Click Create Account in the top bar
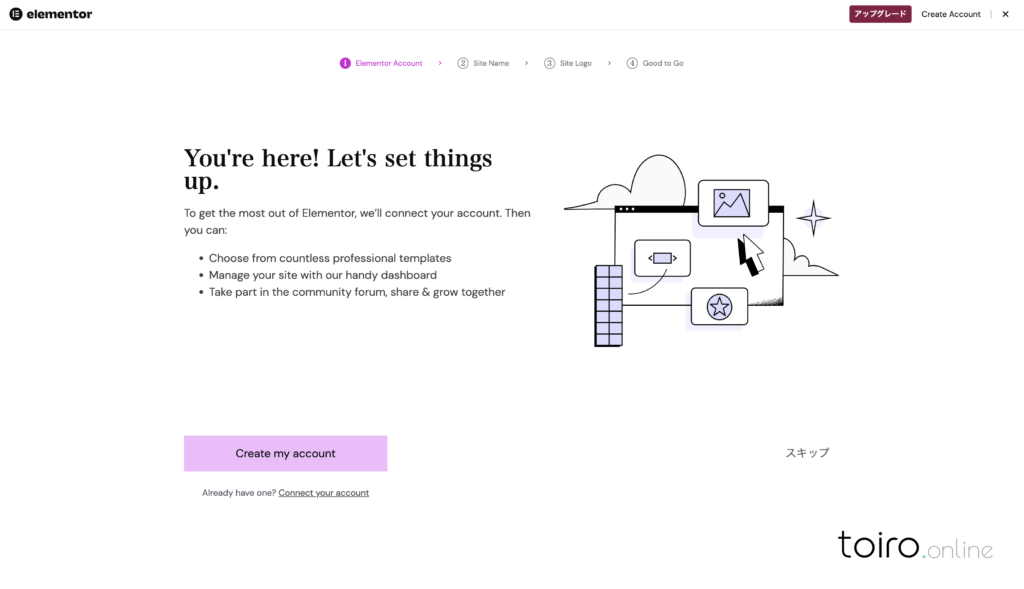 pos(951,14)
